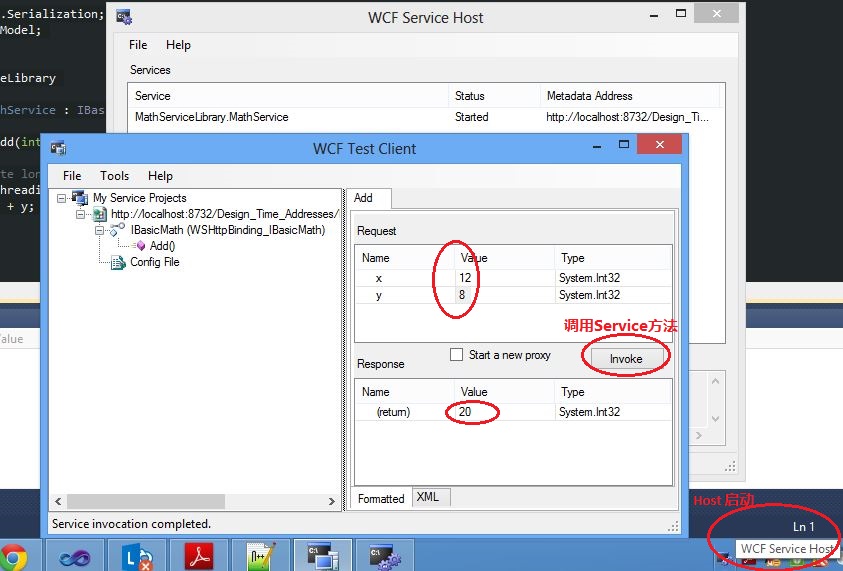Open the Tools menu in WCF Test Client
The height and width of the screenshot is (571, 843).
click(x=115, y=176)
